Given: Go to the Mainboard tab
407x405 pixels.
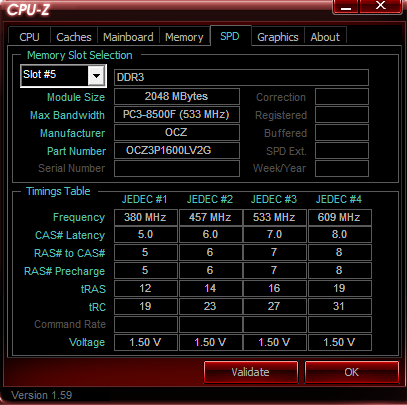Looking at the screenshot, I should click(x=128, y=37).
